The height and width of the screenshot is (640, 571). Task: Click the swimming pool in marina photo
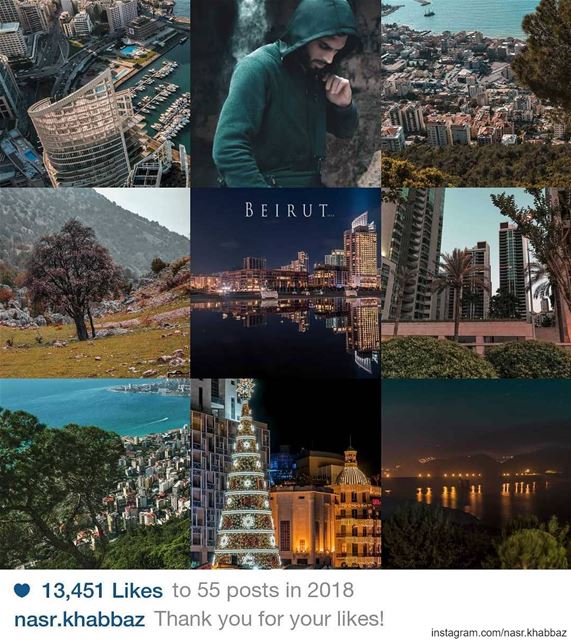130,51
